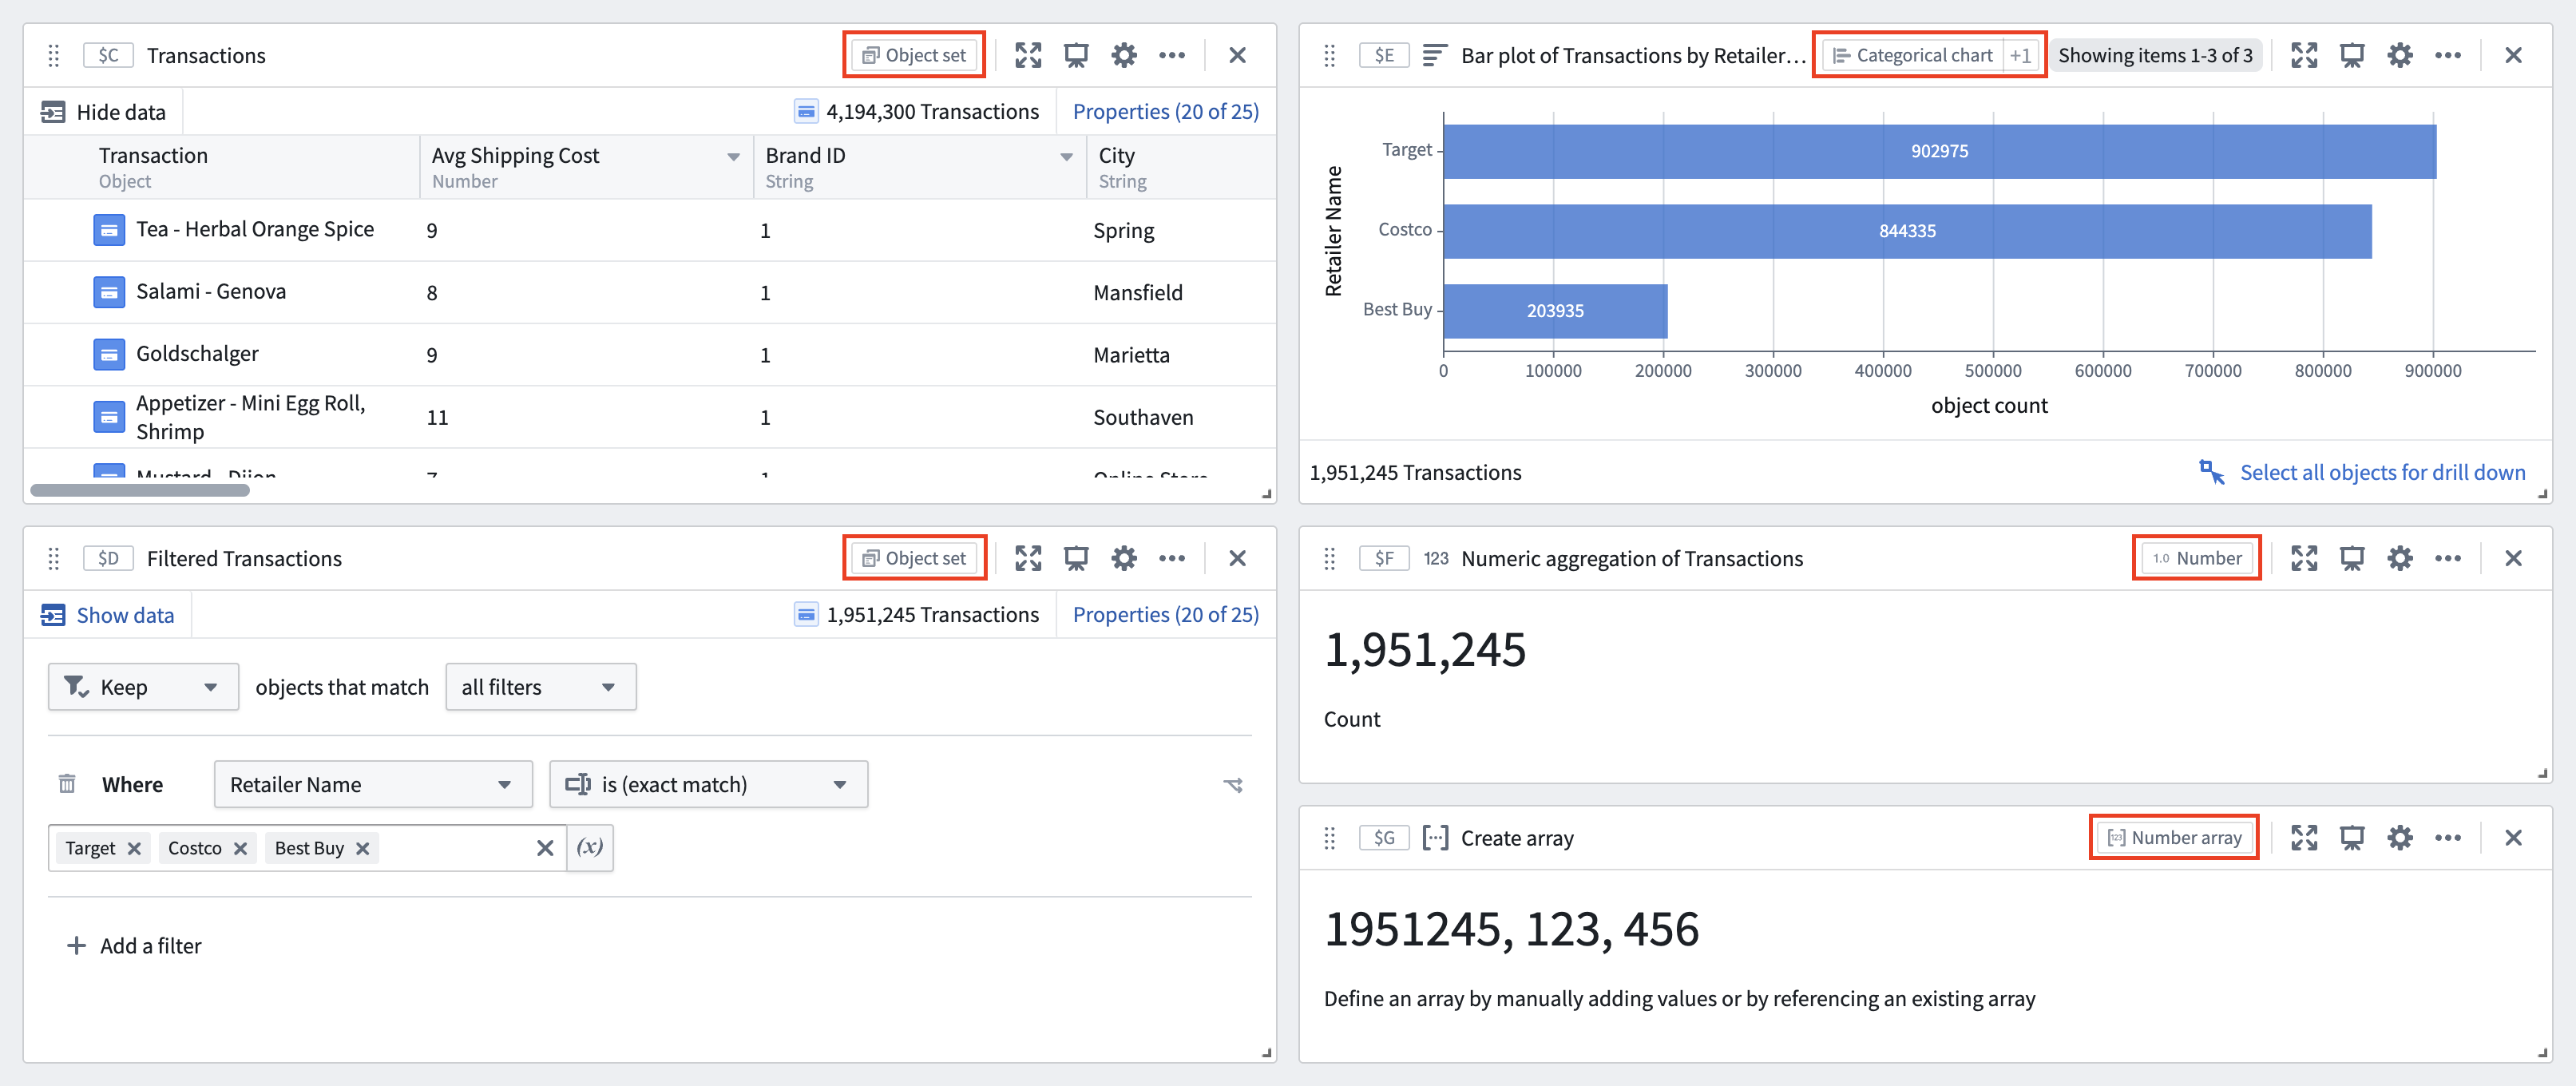Image resolution: width=2576 pixels, height=1086 pixels.
Task: Open settings gear on Transactions card
Action: 1124,55
